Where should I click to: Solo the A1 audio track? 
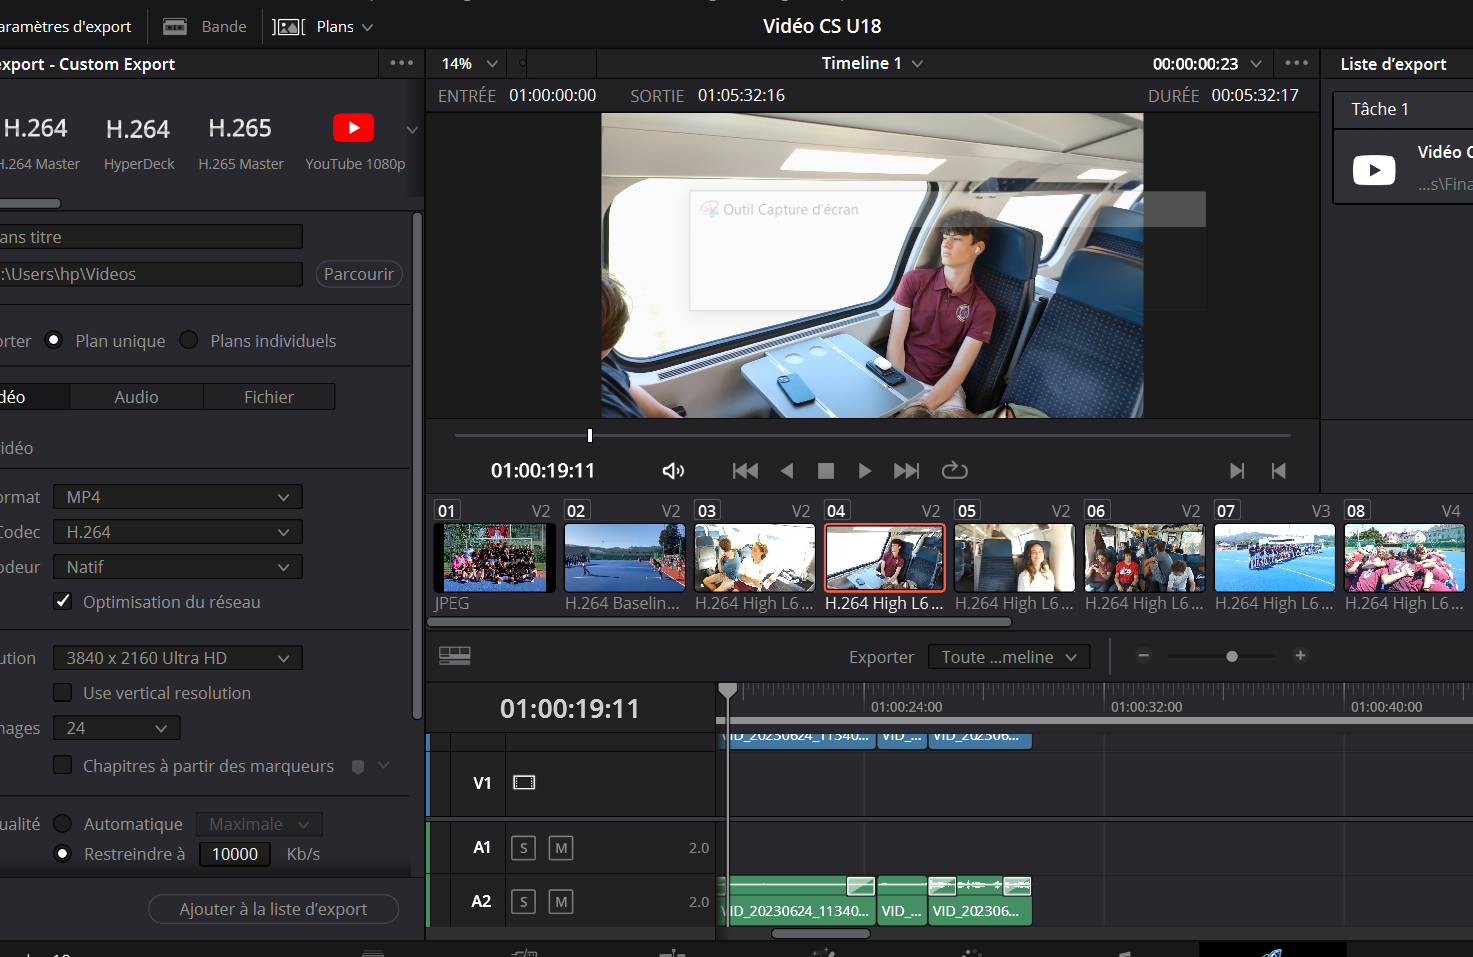(x=523, y=847)
